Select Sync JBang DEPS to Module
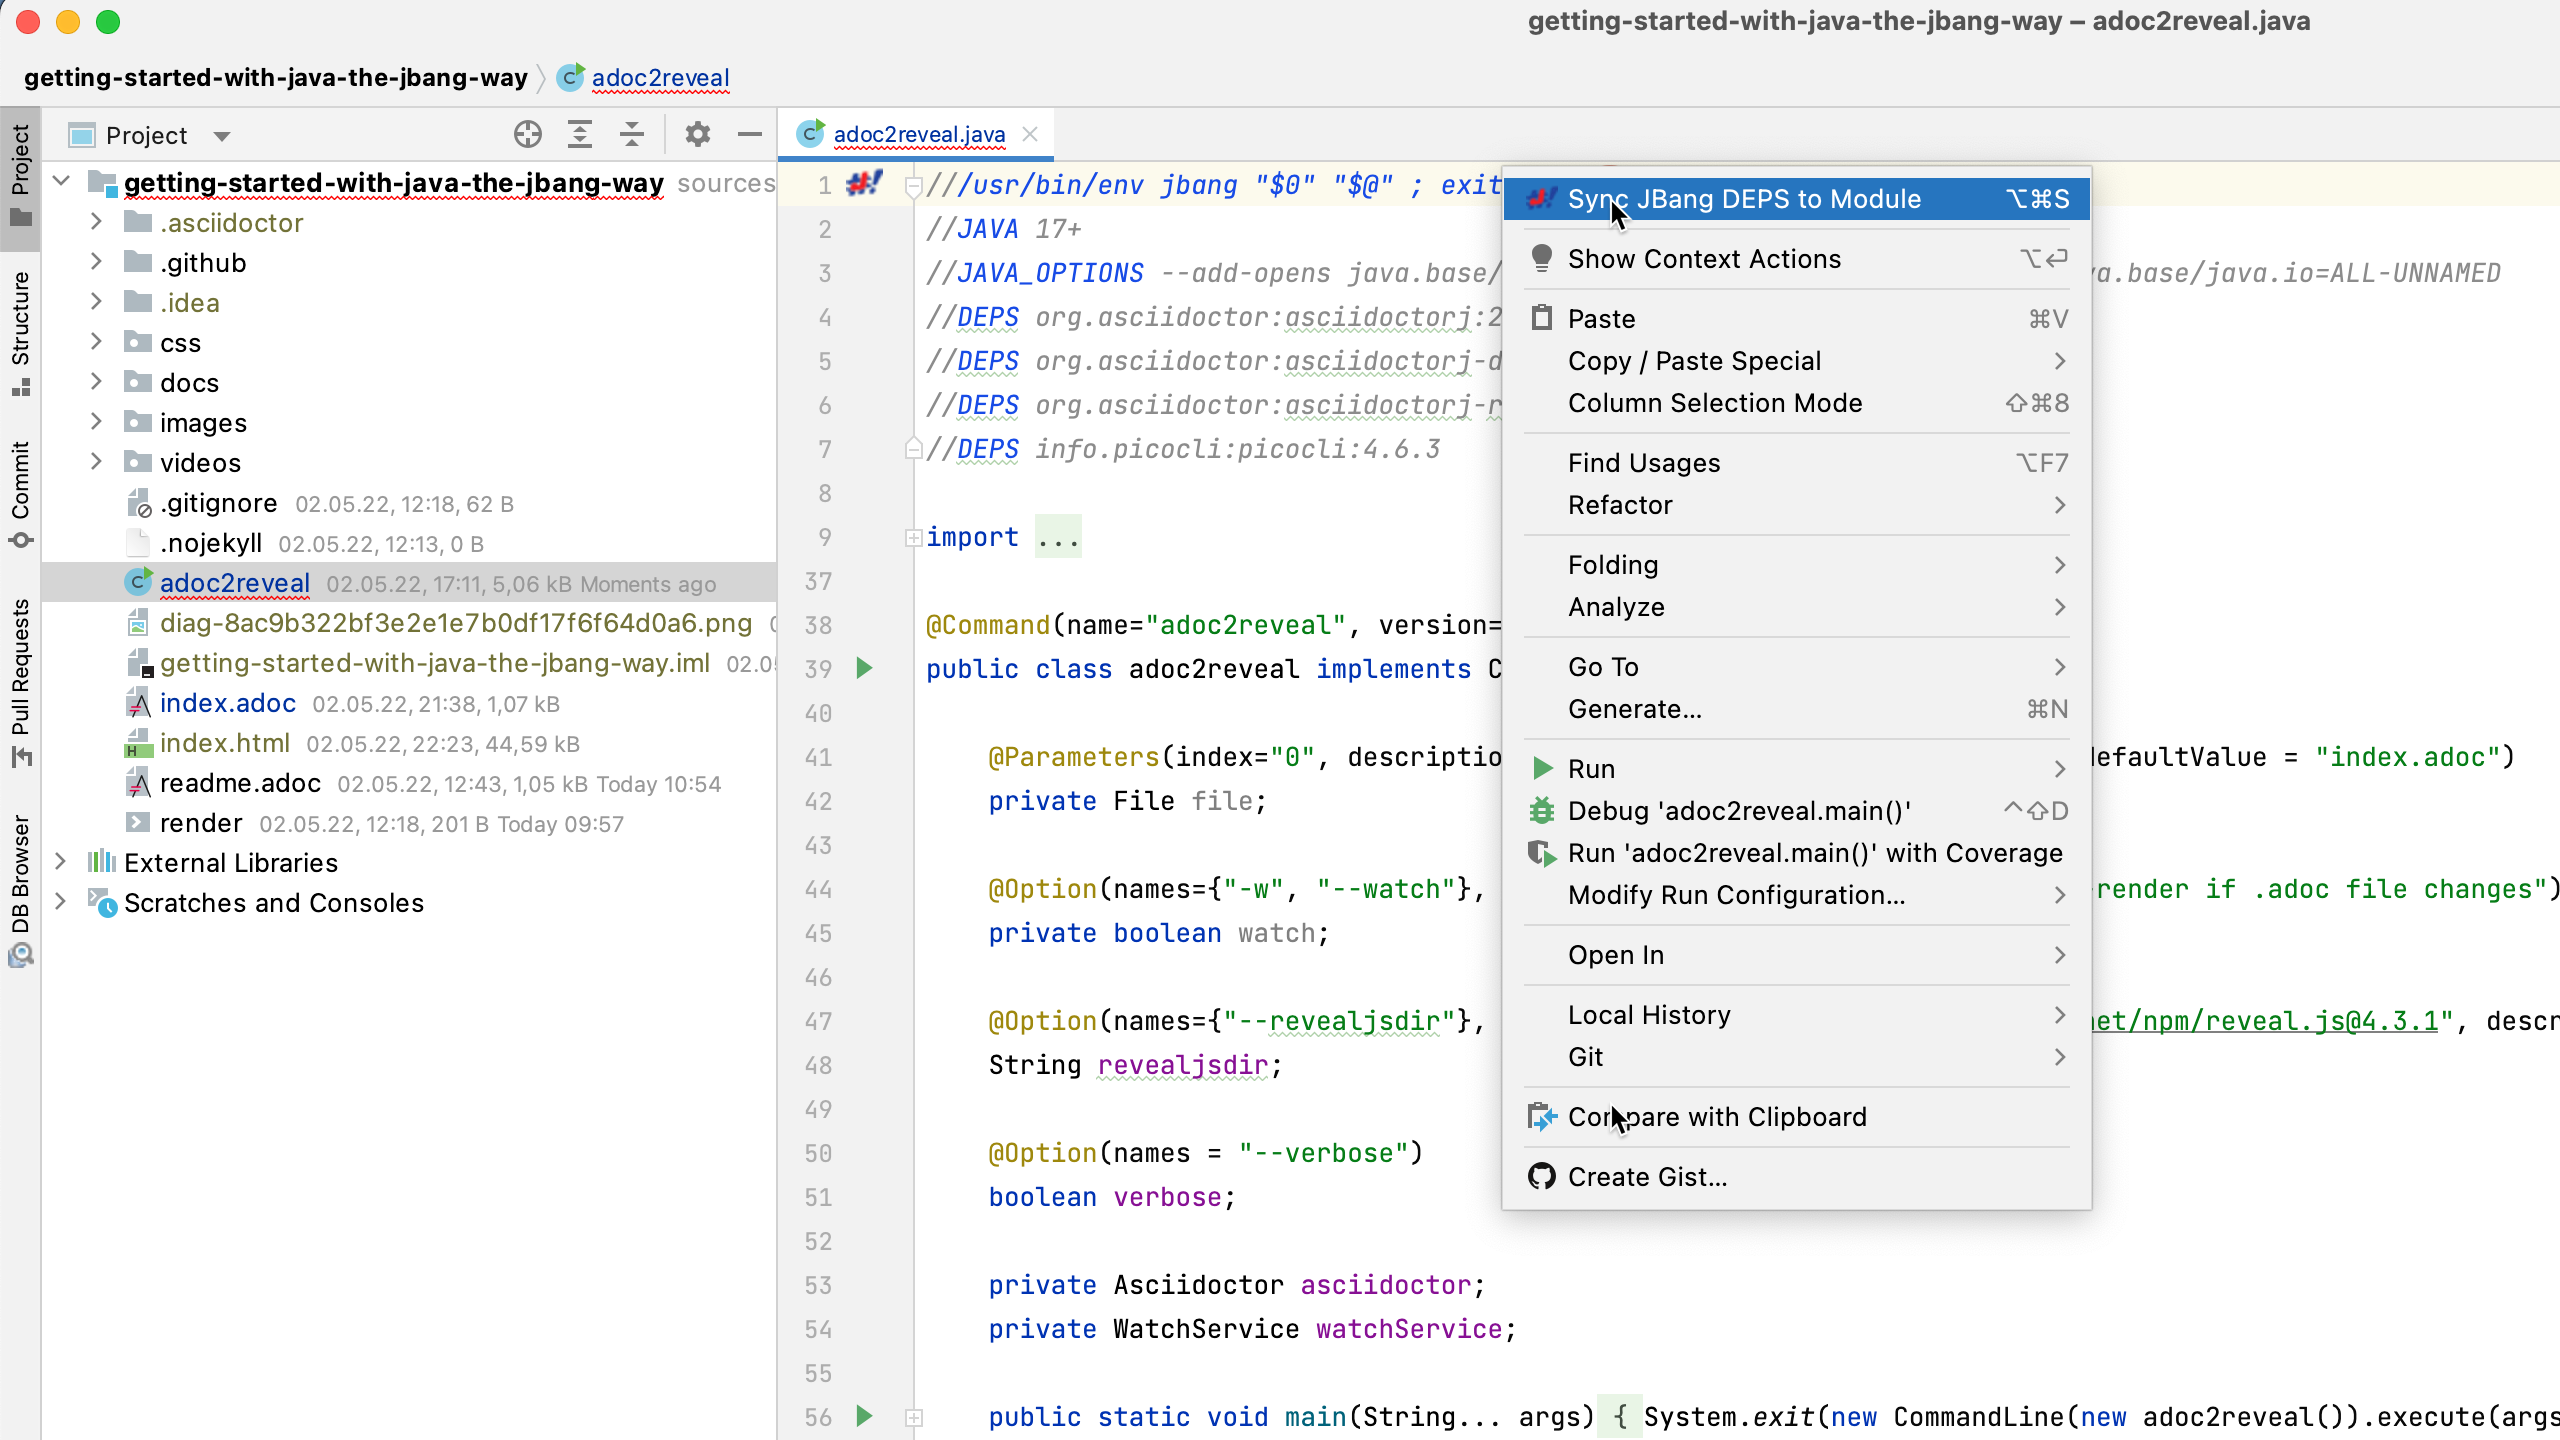Viewport: 2560px width, 1440px height. coord(1797,199)
